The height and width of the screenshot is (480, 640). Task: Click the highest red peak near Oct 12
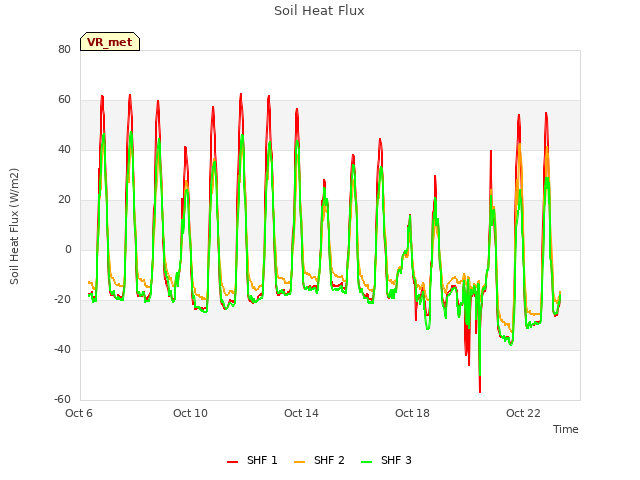point(241,94)
